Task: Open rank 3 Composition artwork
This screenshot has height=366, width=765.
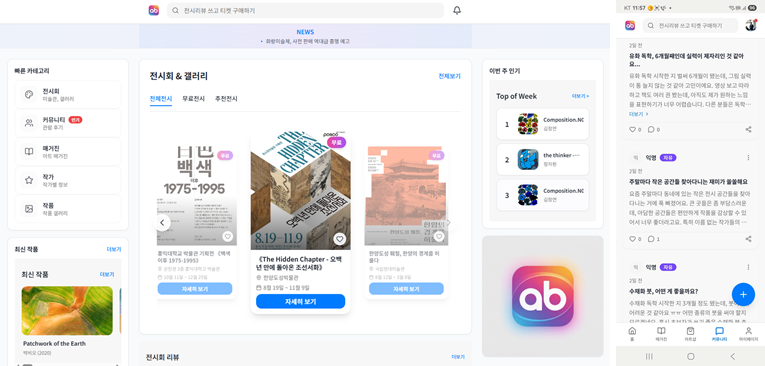Action: click(x=543, y=195)
